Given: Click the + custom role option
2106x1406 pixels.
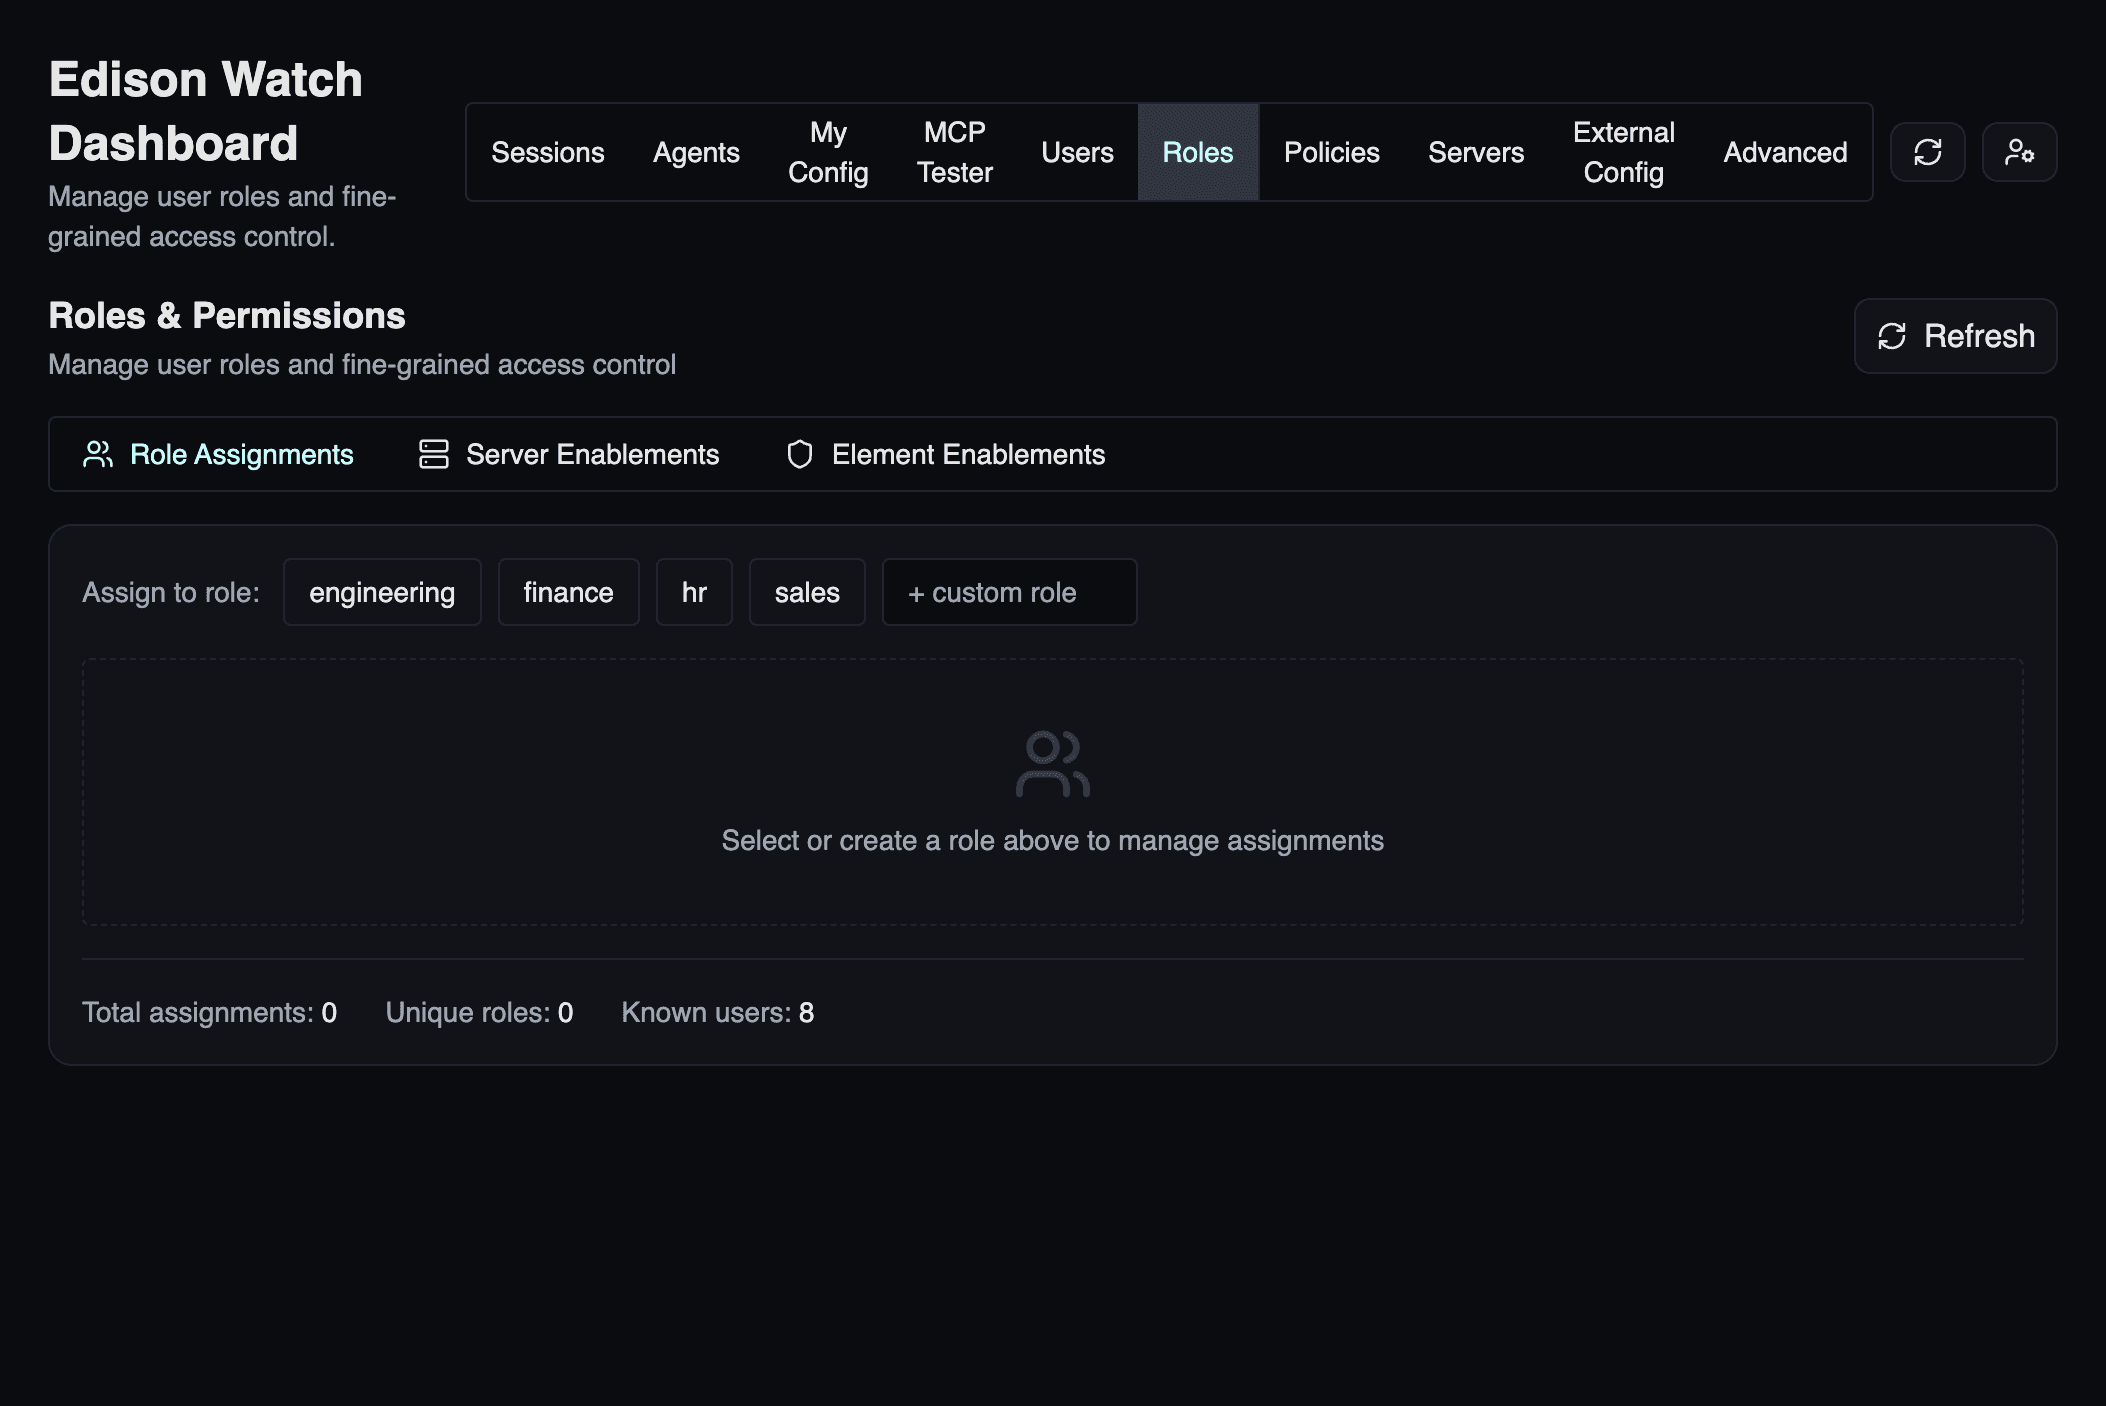Looking at the screenshot, I should [1009, 591].
